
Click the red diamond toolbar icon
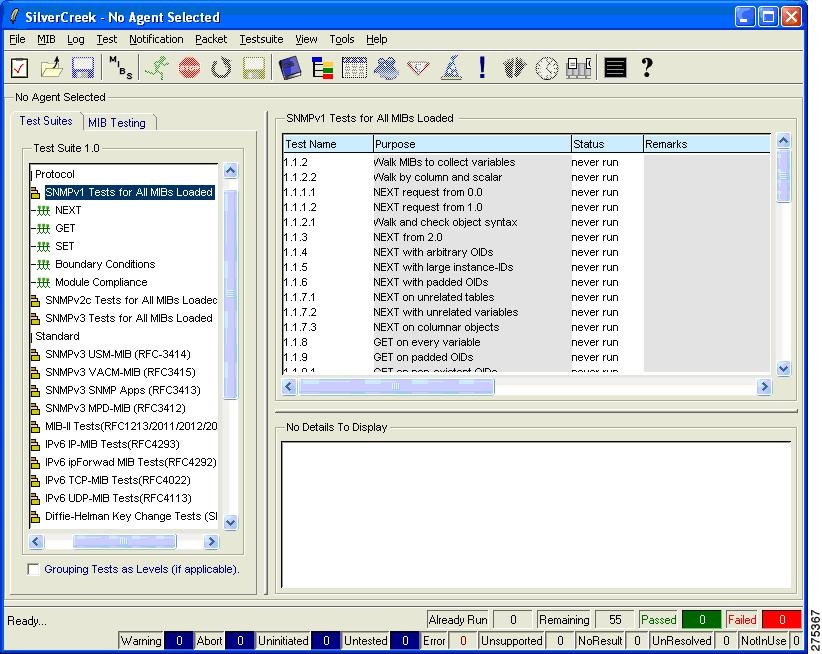418,68
